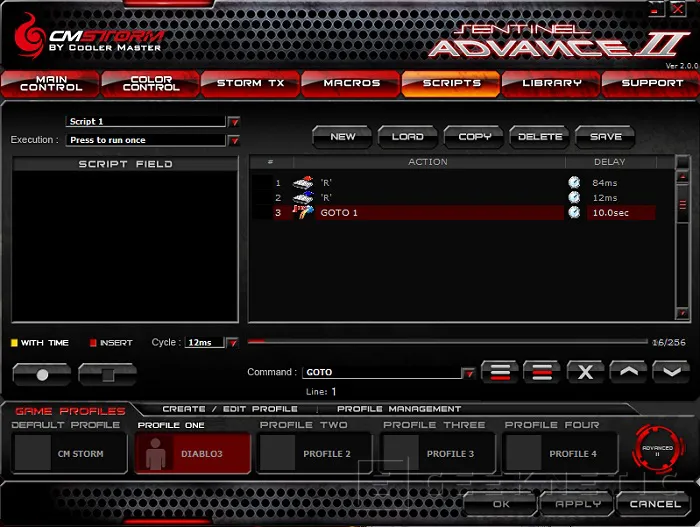The height and width of the screenshot is (527, 700).
Task: Click the NEW script button
Action: tap(342, 137)
